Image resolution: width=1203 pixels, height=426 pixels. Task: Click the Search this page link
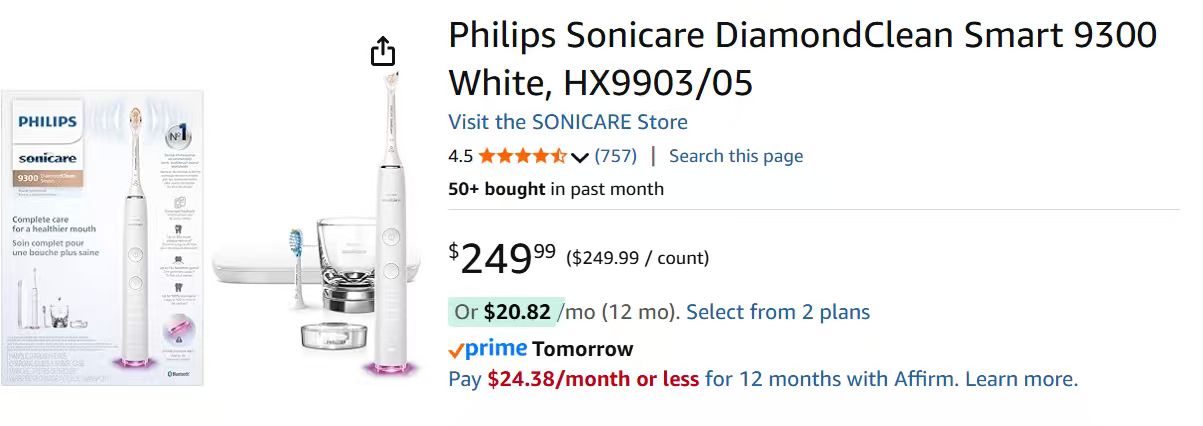point(735,156)
